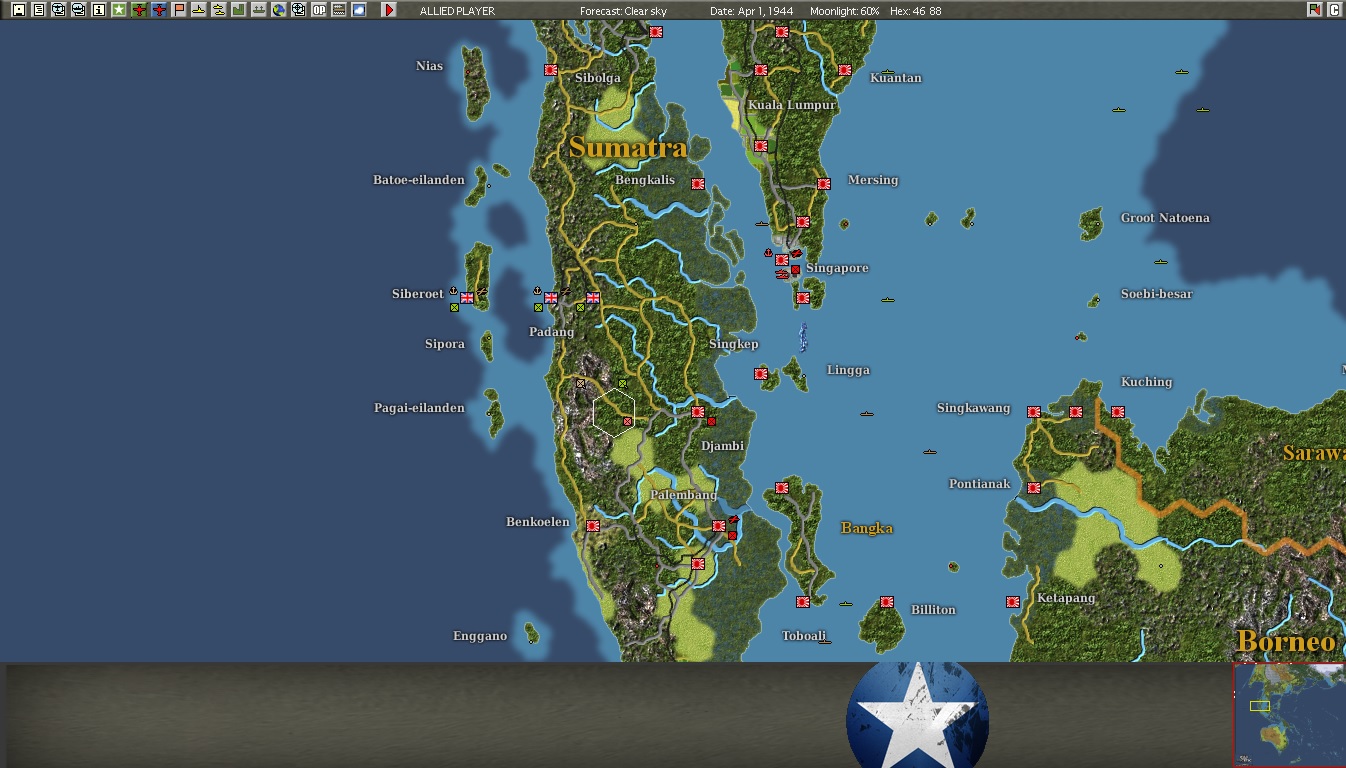Click the "Palembang" city label
1346x768 pixels.
pos(684,495)
